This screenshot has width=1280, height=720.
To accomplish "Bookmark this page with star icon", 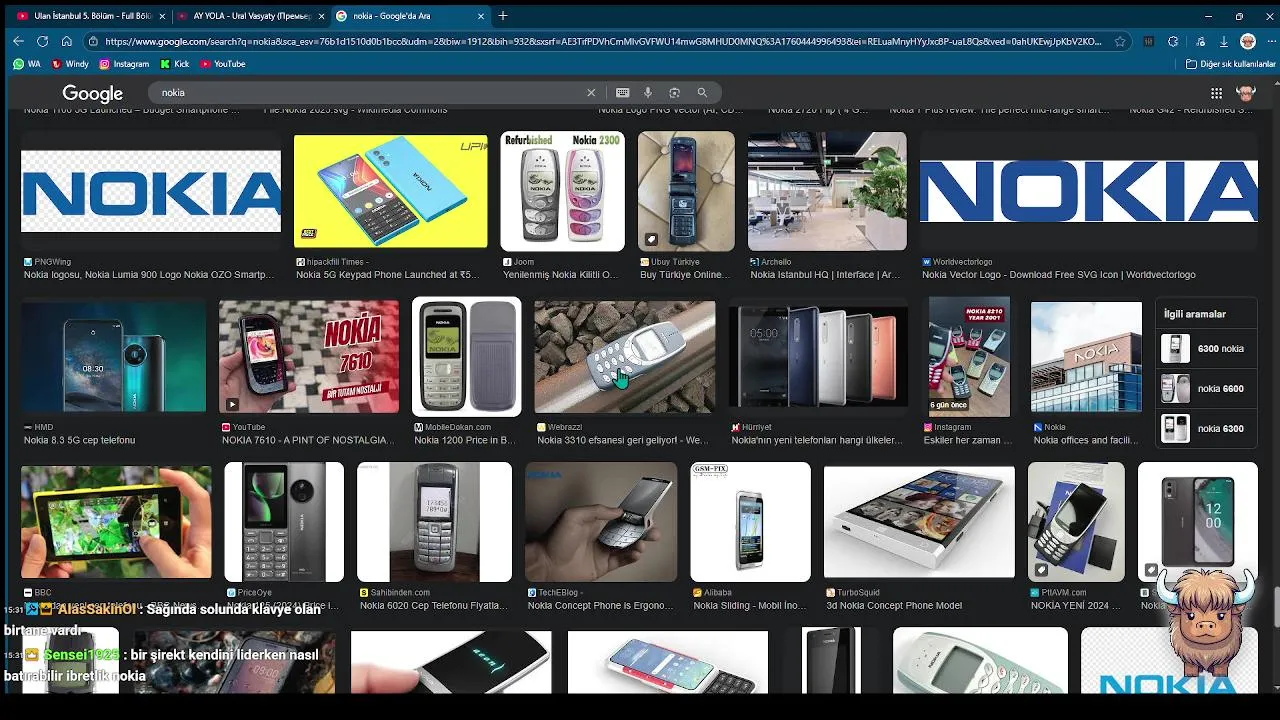I will (x=1120, y=41).
